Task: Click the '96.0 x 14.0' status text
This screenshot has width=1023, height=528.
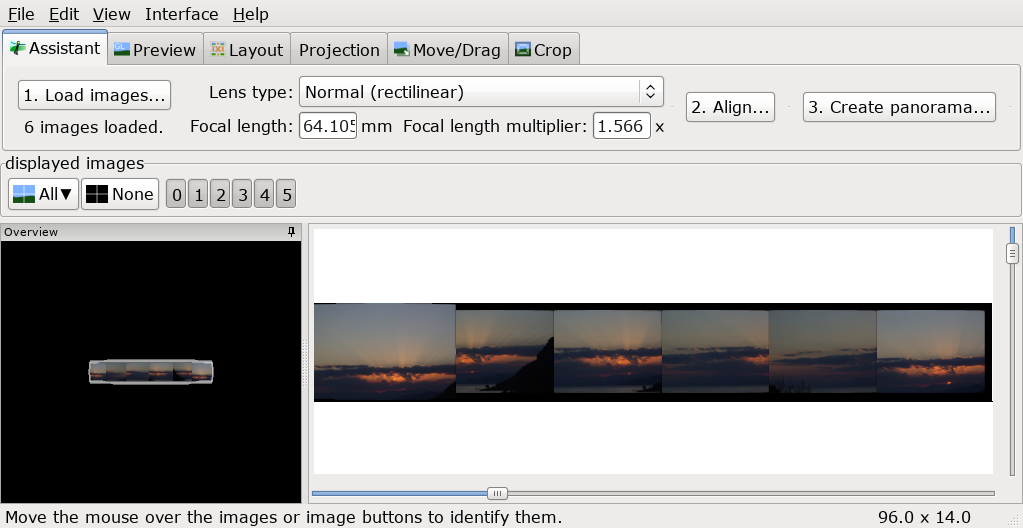Action: (x=924, y=518)
